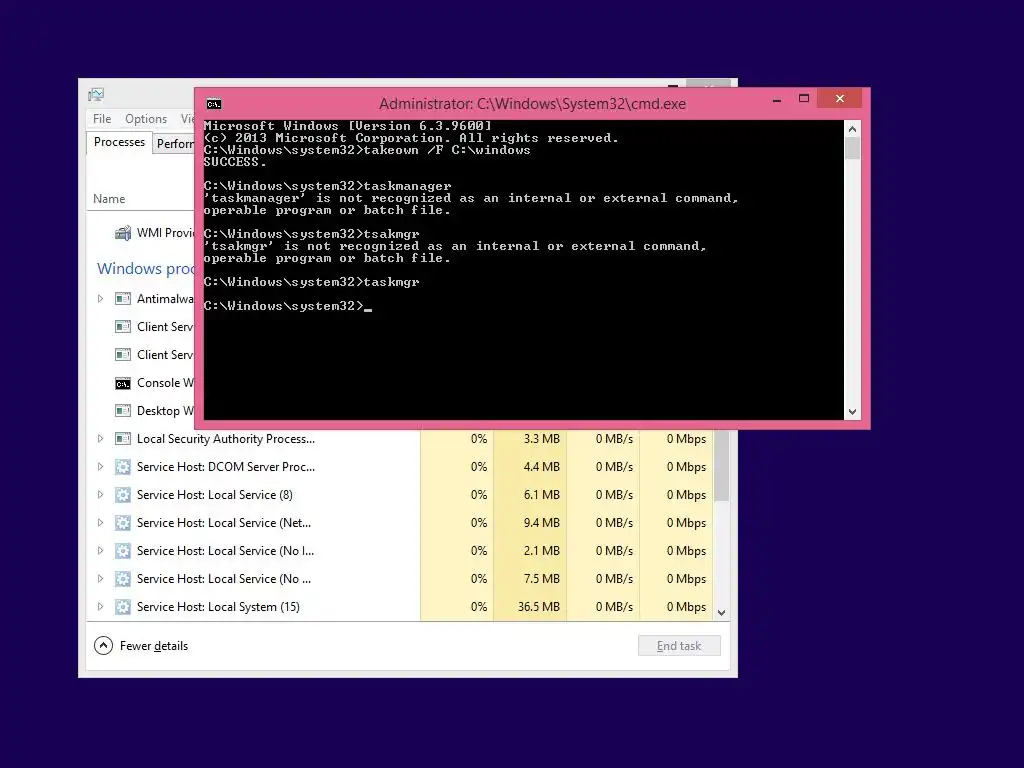Viewport: 1024px width, 768px height.
Task: Click the SUCCESS. output line in cmd
Action: click(x=235, y=162)
